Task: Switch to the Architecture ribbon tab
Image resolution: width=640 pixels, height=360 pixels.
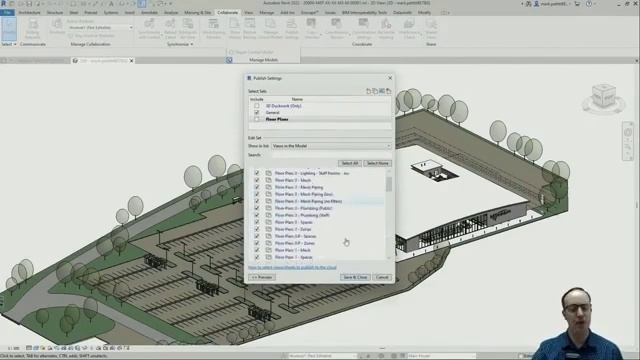Action: tap(29, 13)
